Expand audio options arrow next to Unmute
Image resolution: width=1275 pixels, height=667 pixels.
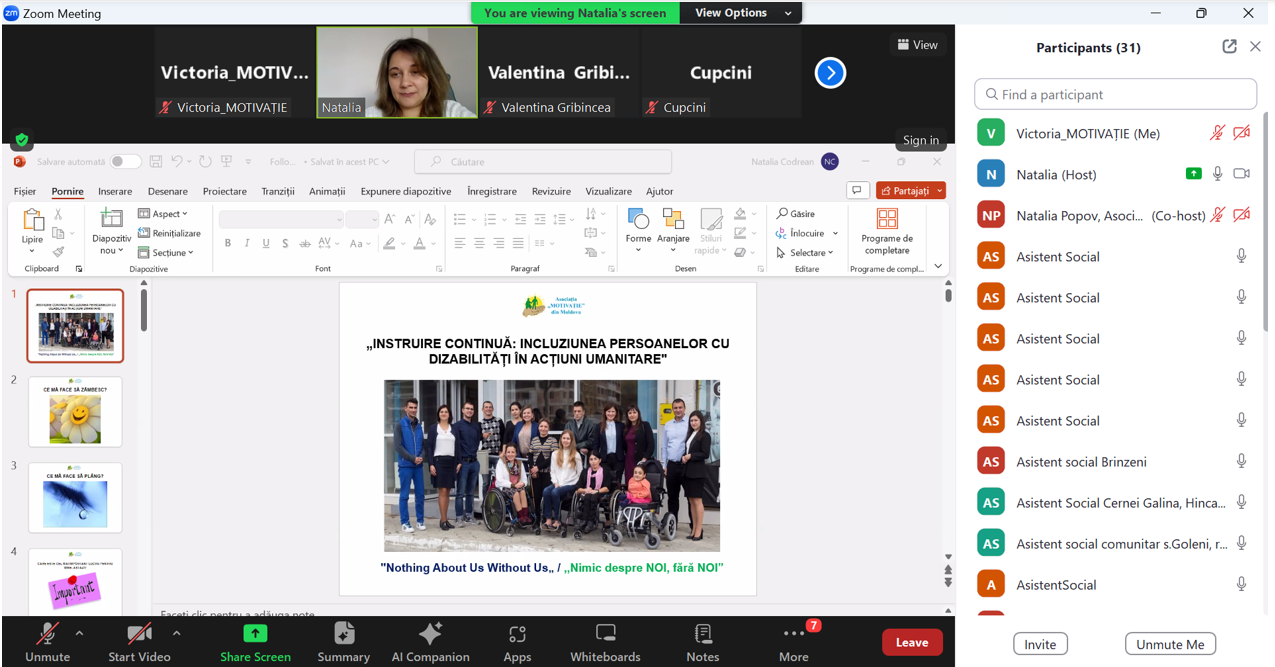click(79, 633)
